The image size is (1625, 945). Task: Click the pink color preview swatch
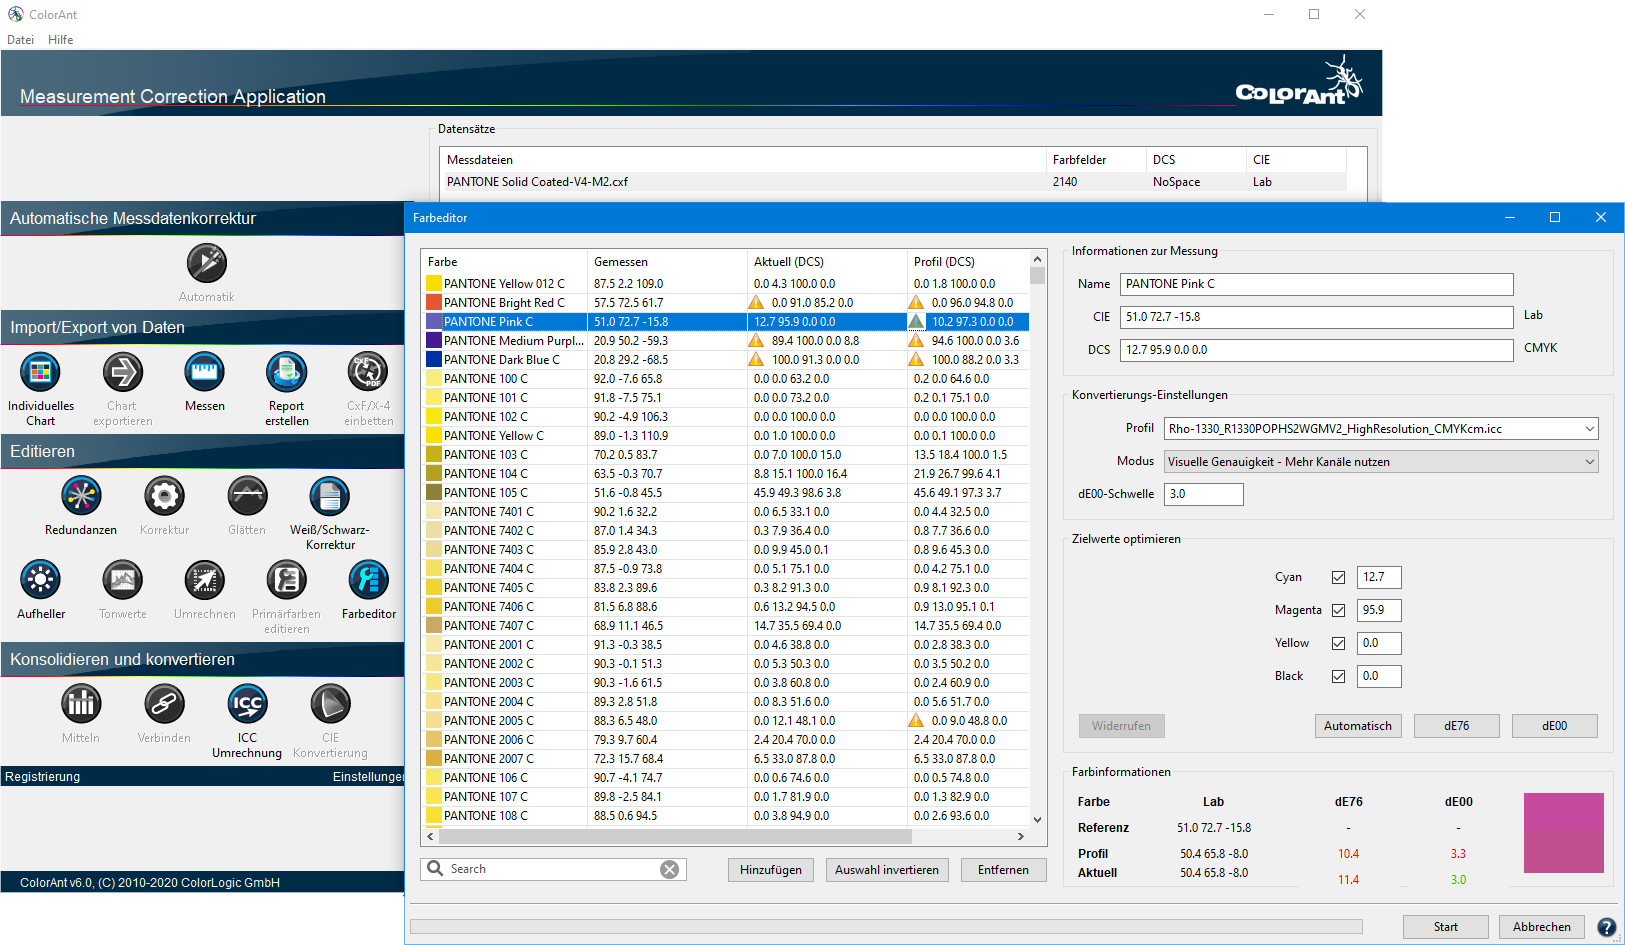pyautogui.click(x=1563, y=833)
